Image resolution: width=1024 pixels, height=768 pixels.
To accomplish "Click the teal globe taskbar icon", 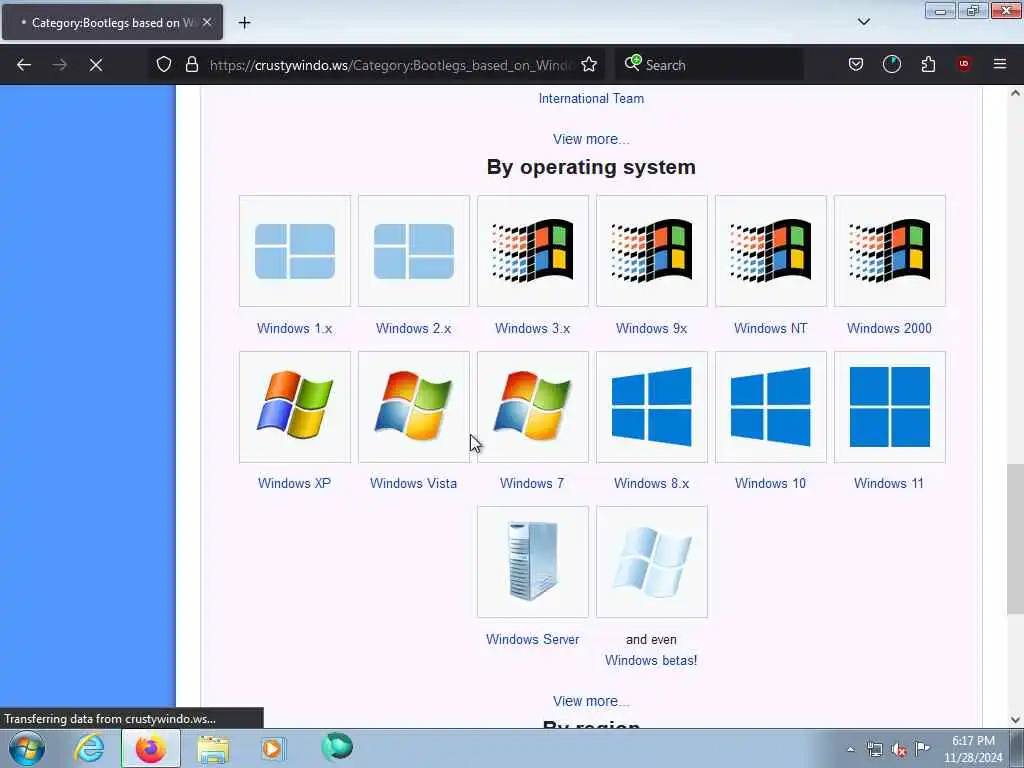I will [x=337, y=747].
